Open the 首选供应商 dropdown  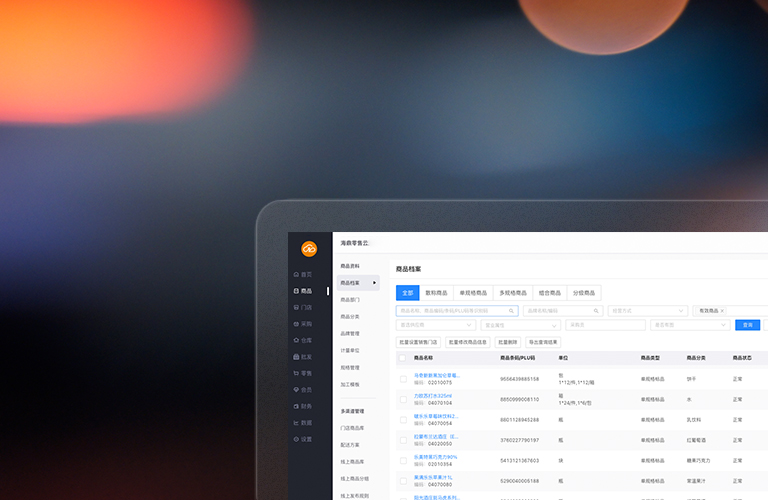[435, 325]
